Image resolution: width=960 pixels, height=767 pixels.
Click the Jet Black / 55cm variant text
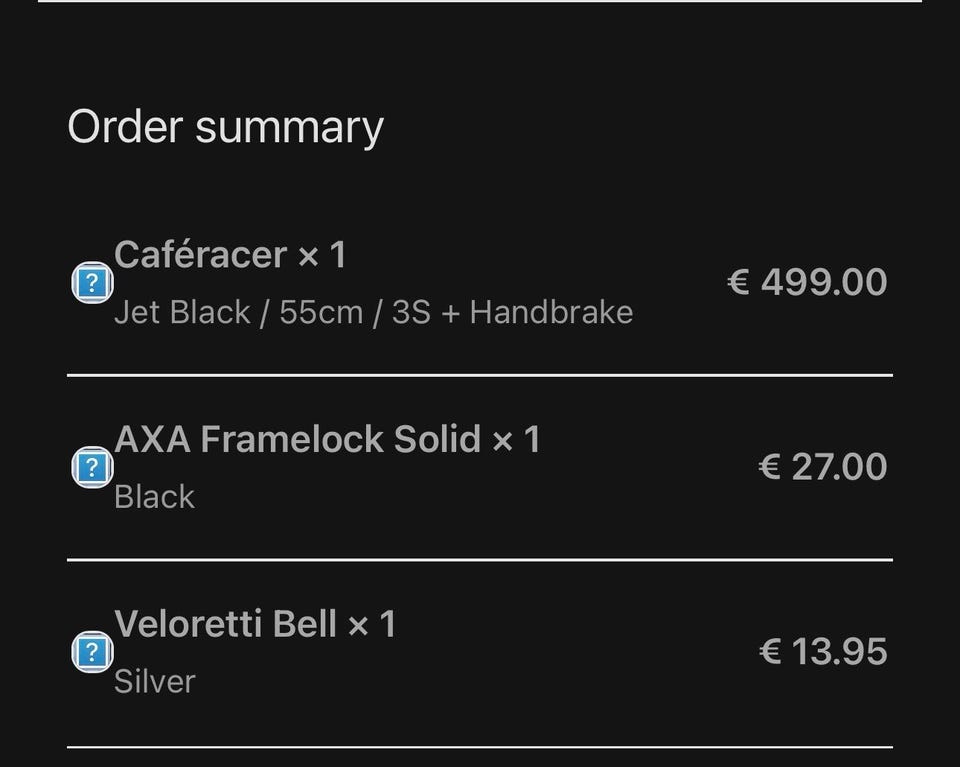[373, 312]
